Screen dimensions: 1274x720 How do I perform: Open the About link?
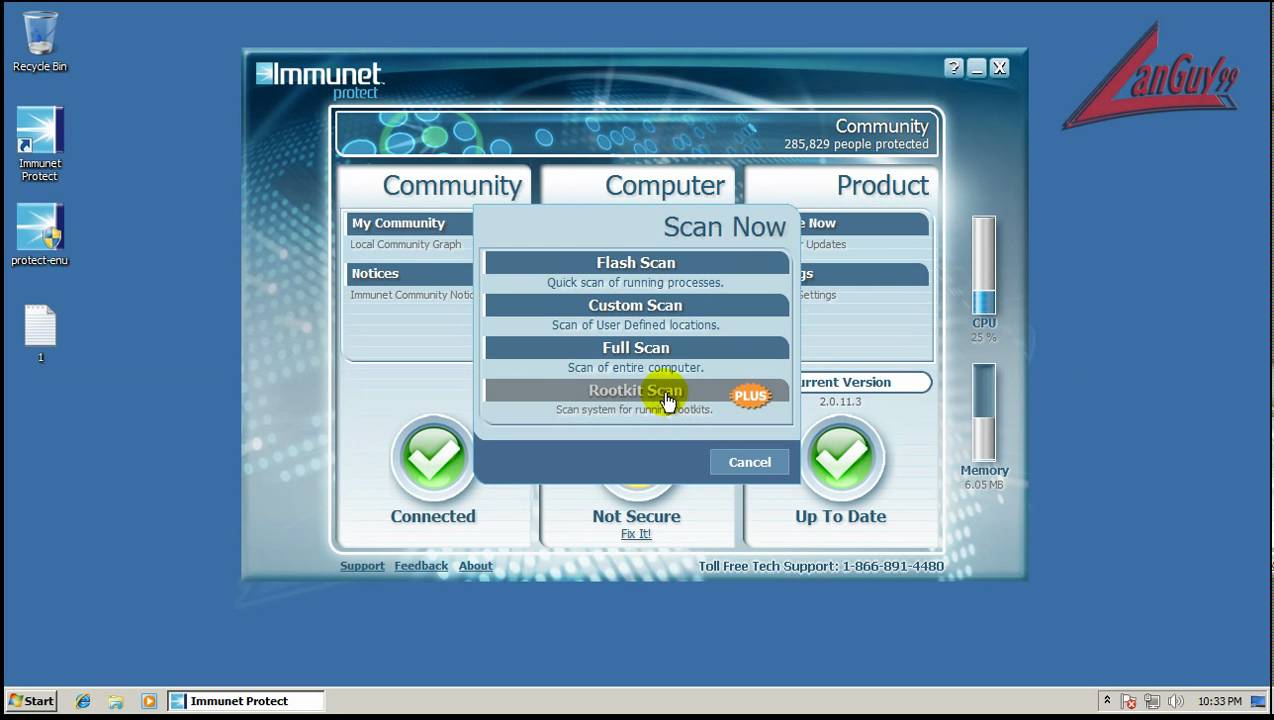[x=475, y=566]
